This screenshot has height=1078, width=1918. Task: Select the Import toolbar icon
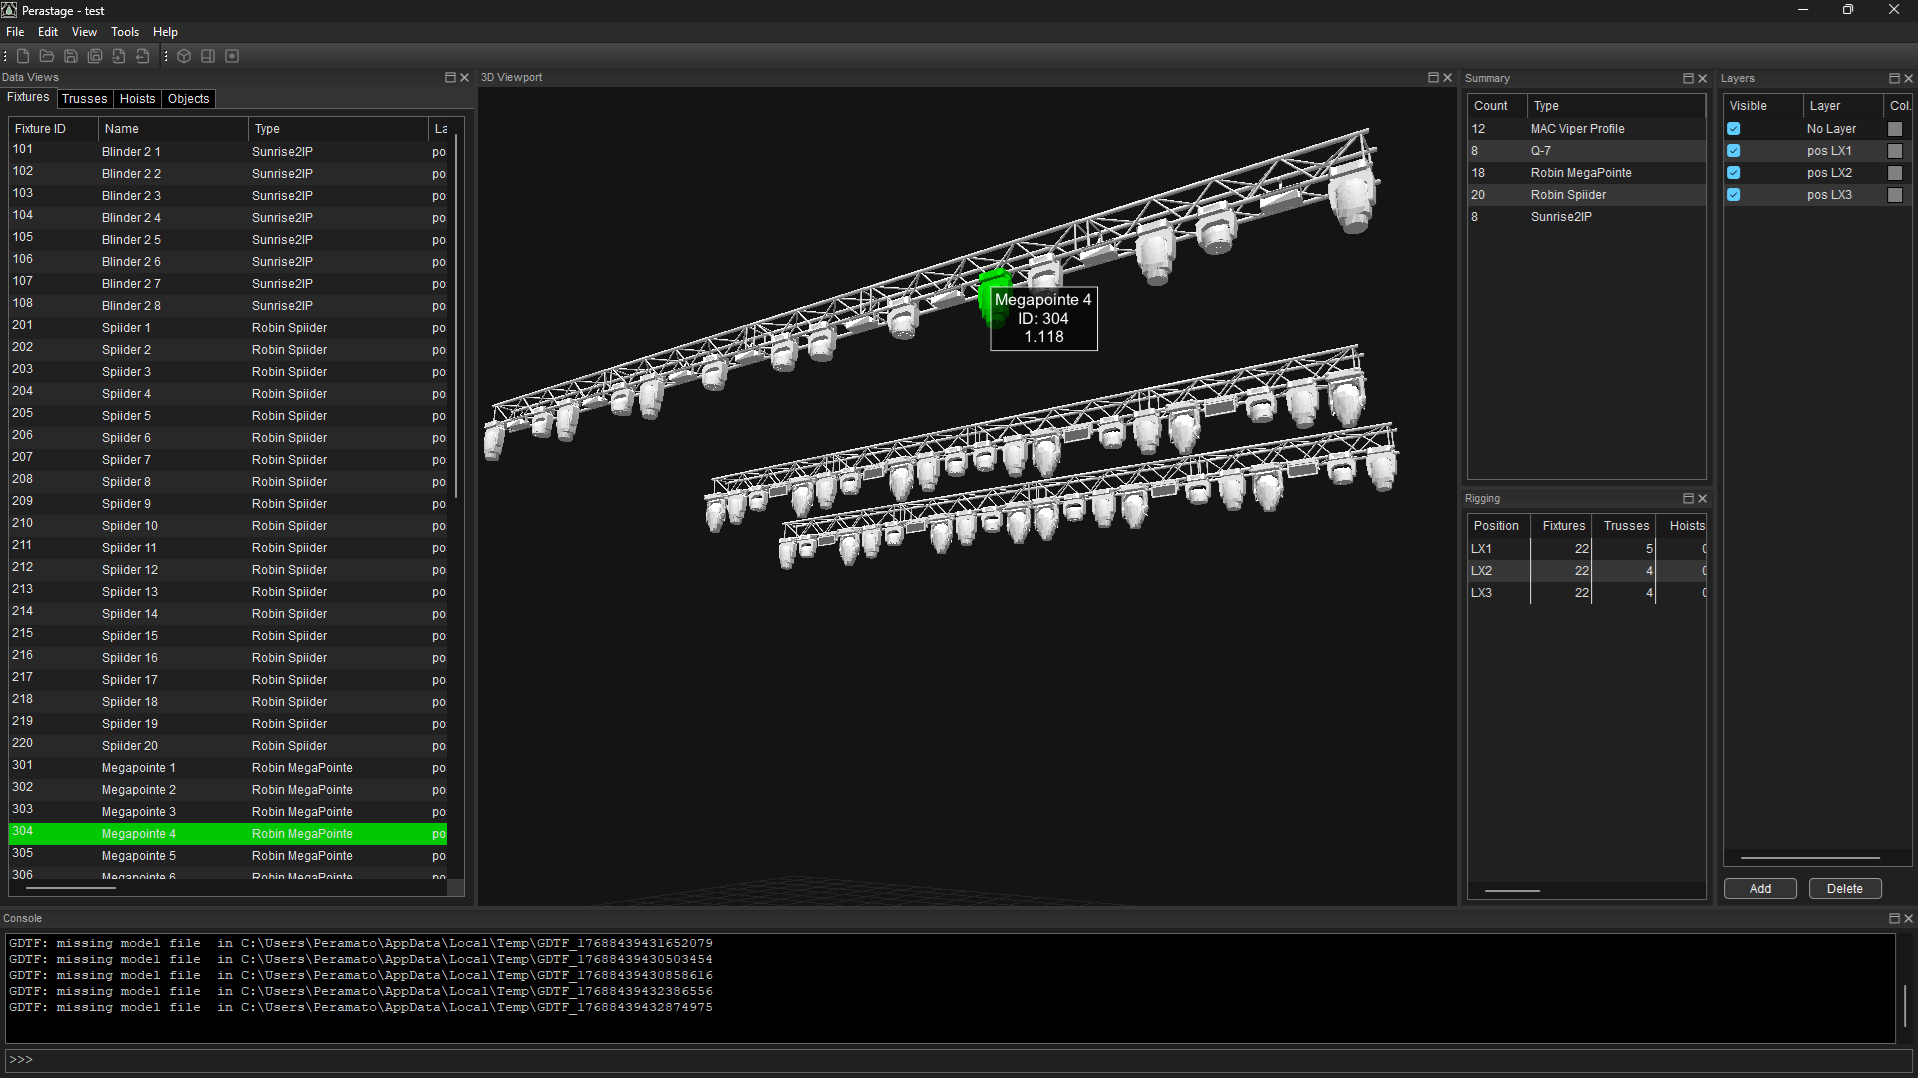[118, 56]
